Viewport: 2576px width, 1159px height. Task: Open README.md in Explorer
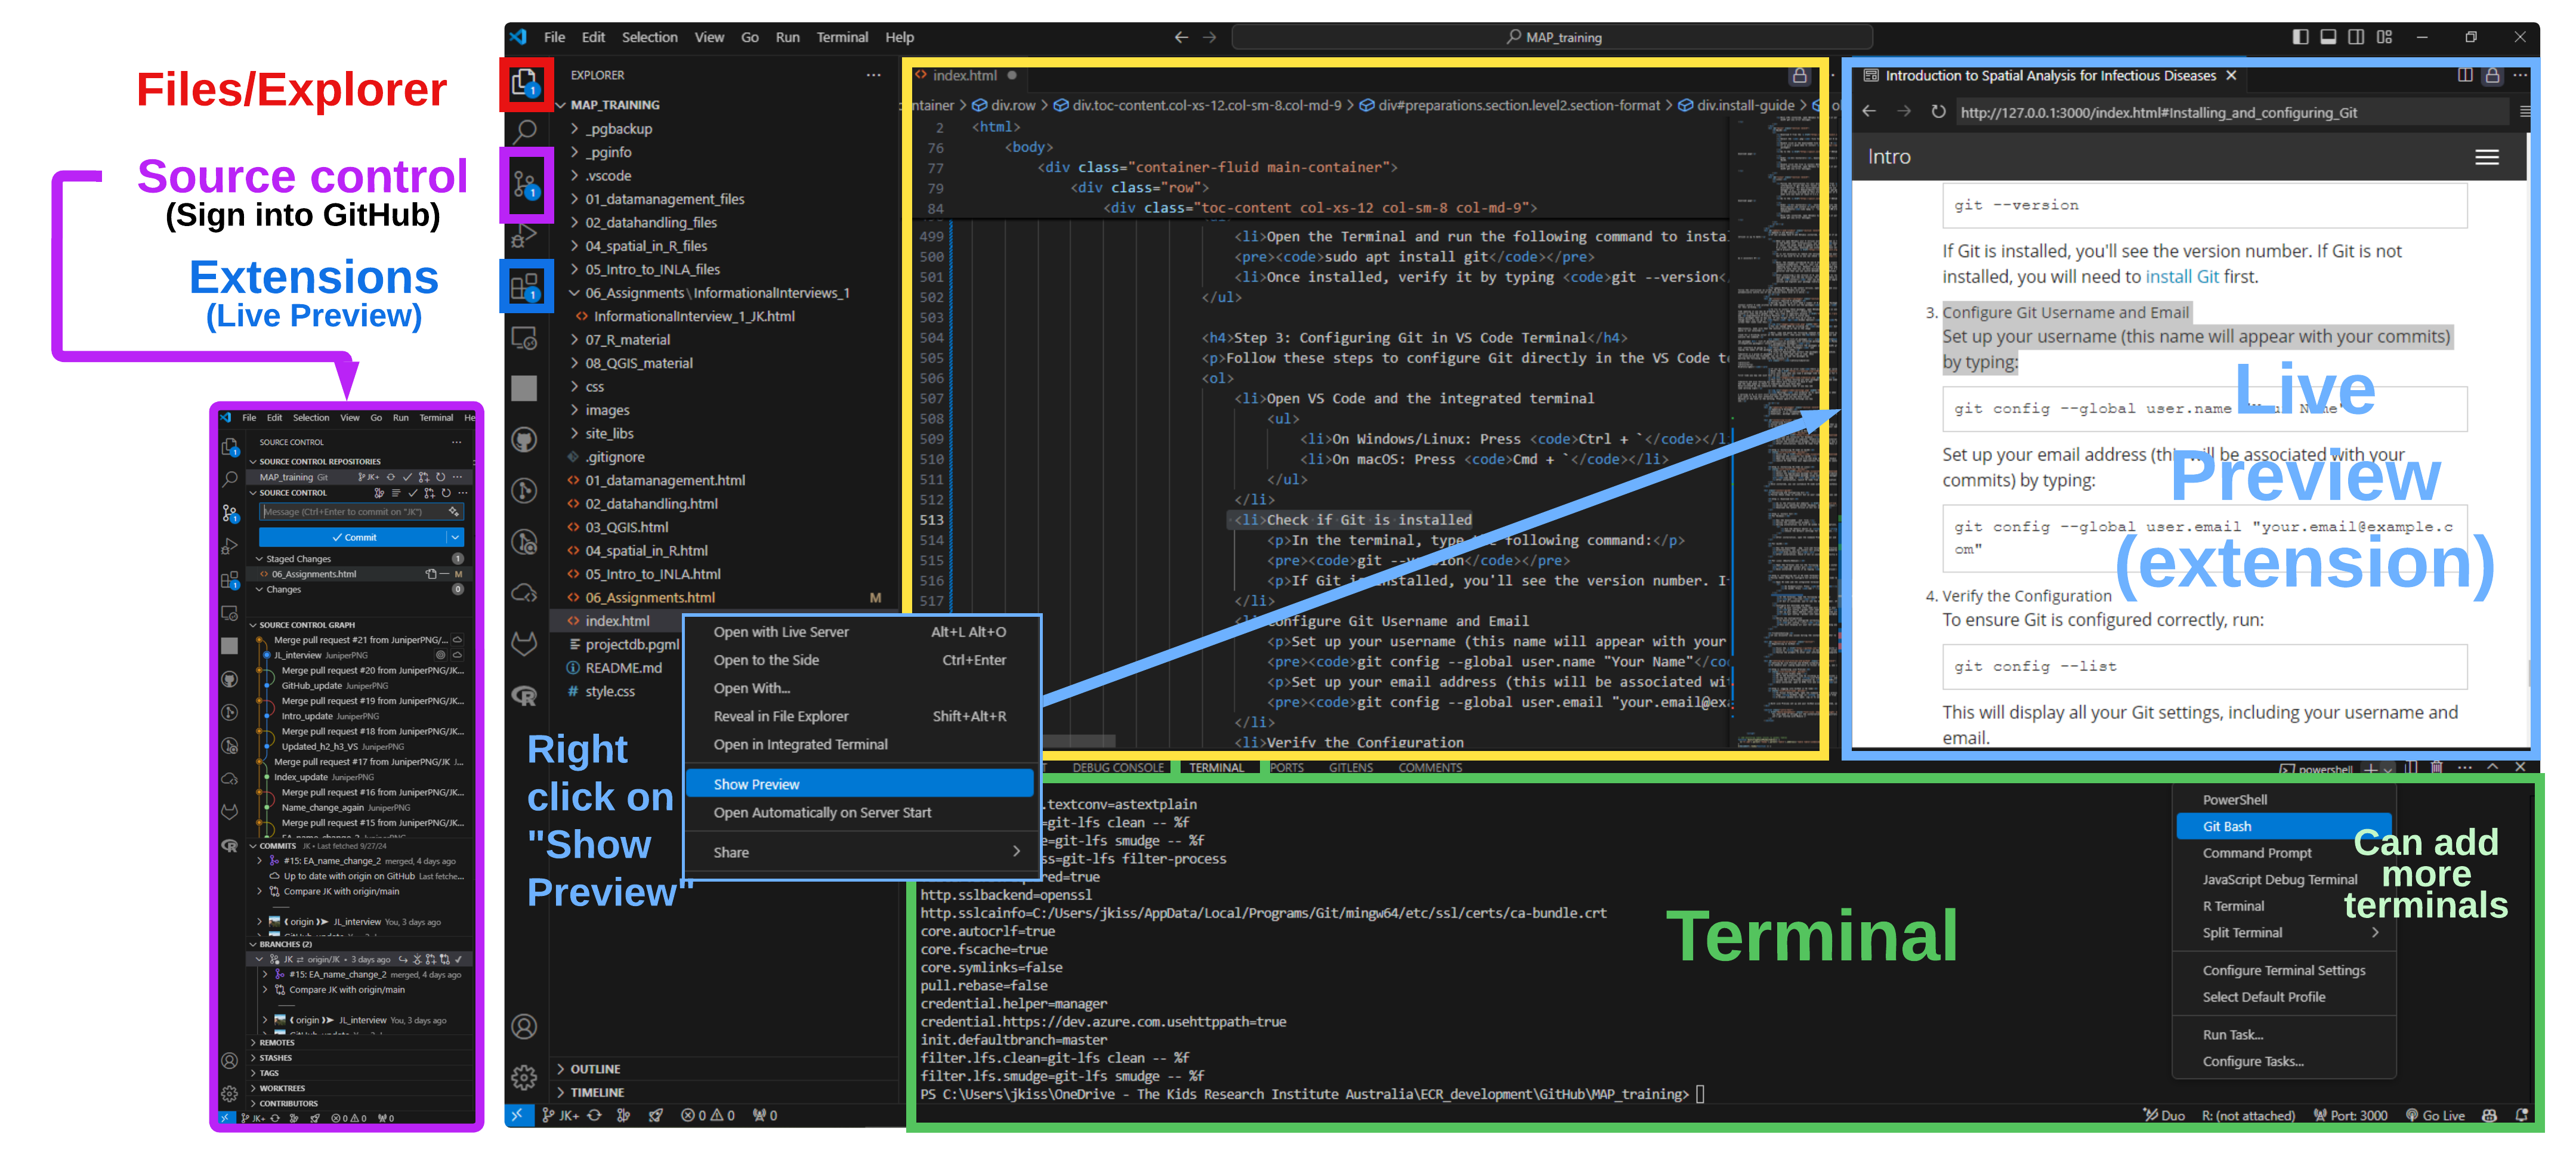click(x=623, y=668)
